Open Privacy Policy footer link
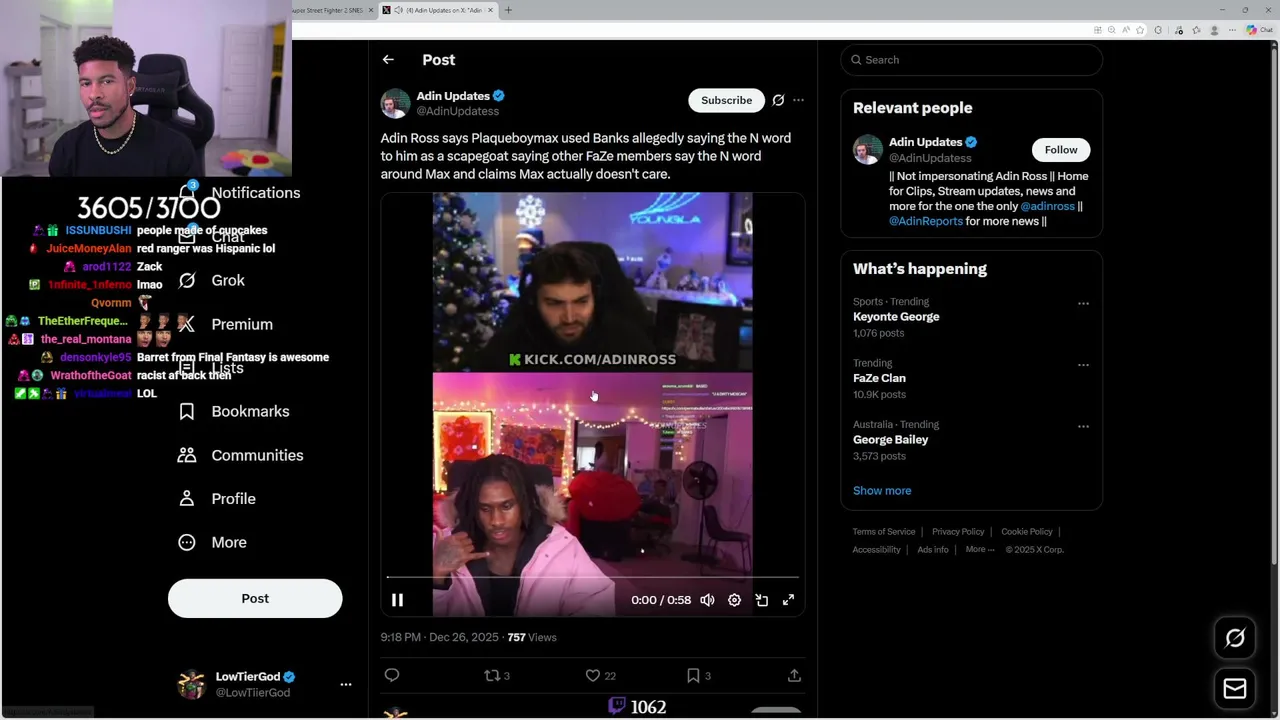The height and width of the screenshot is (720, 1280). click(958, 532)
